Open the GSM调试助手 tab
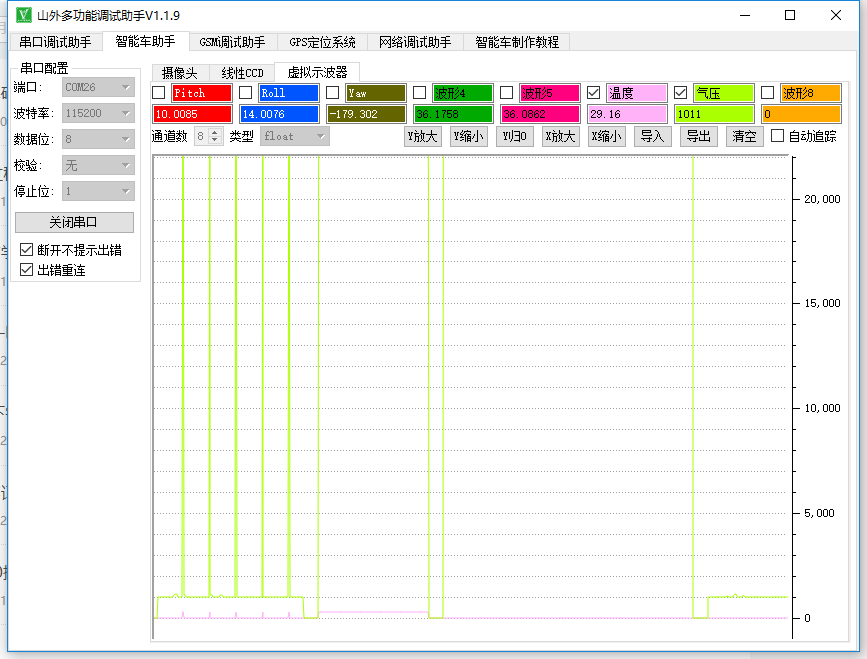867x659 pixels. (232, 42)
